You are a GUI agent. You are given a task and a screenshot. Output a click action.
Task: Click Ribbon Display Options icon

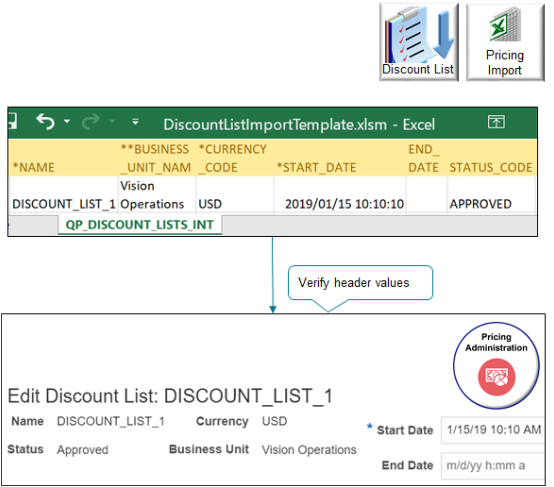(x=496, y=122)
